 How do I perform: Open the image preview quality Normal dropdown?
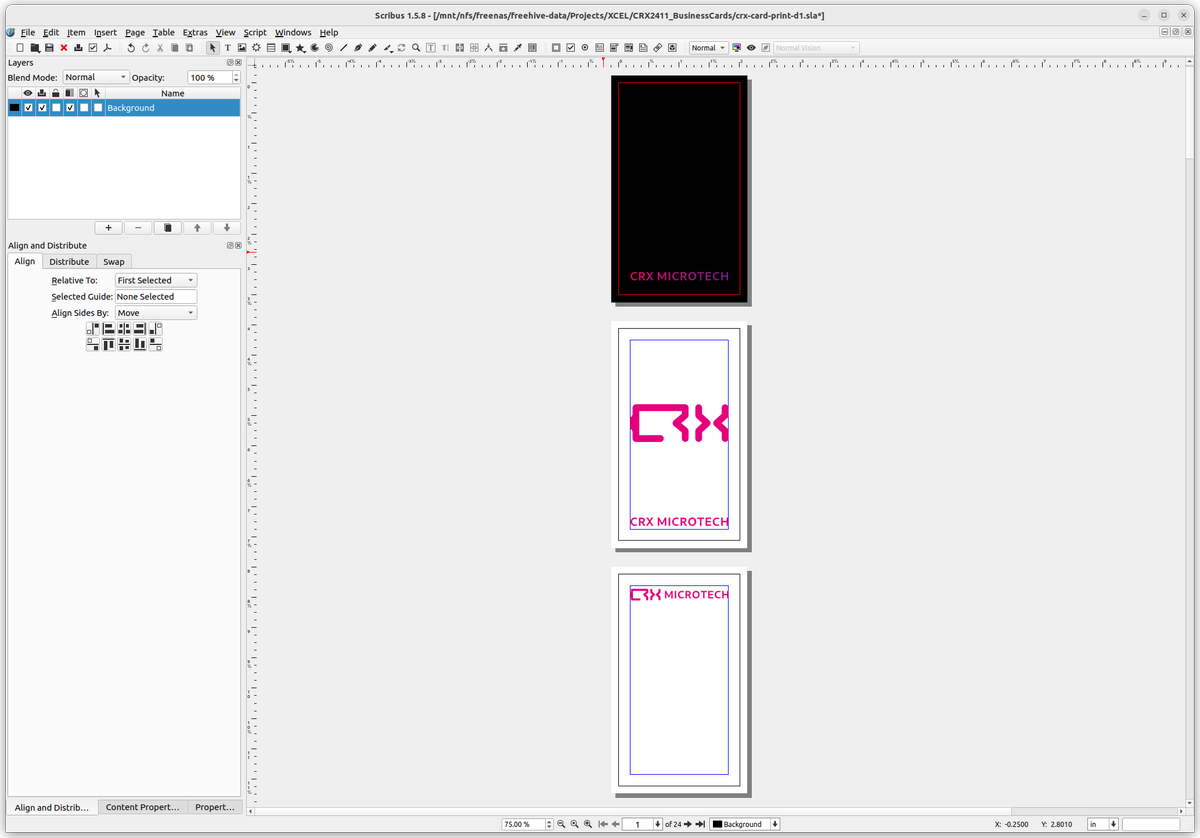click(x=709, y=48)
